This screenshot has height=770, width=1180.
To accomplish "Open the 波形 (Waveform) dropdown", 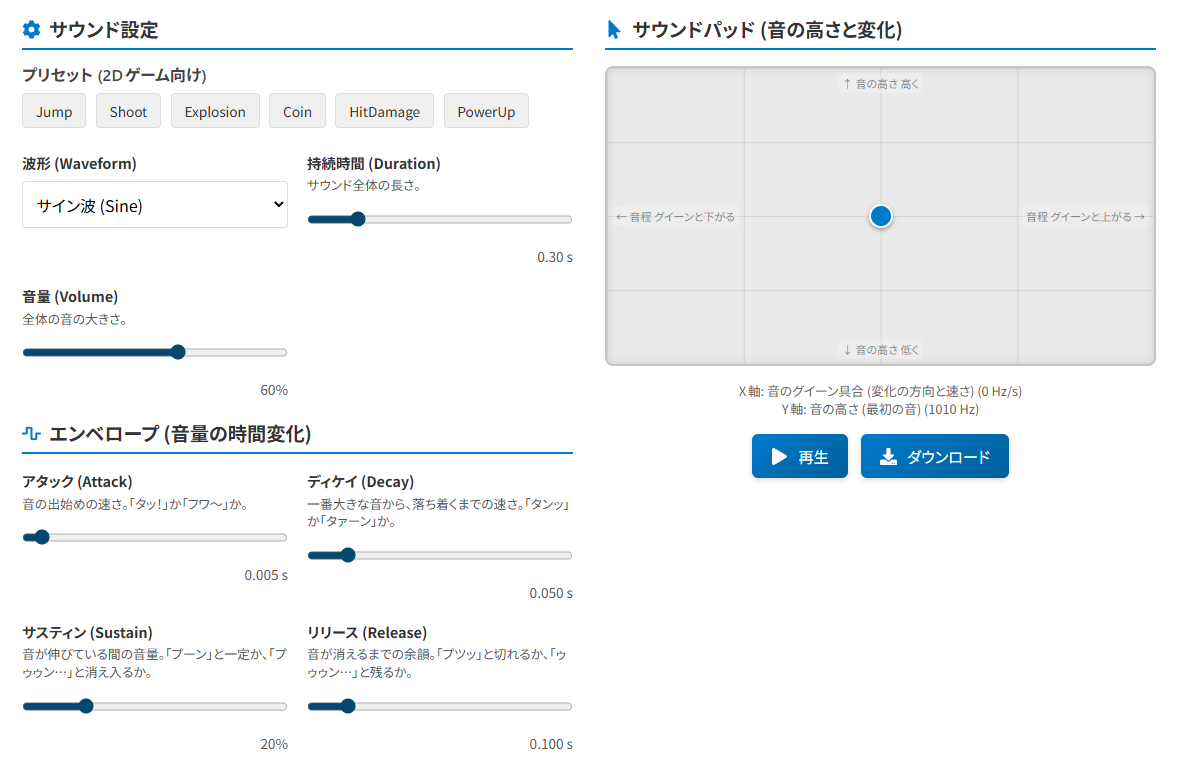I will 155,205.
